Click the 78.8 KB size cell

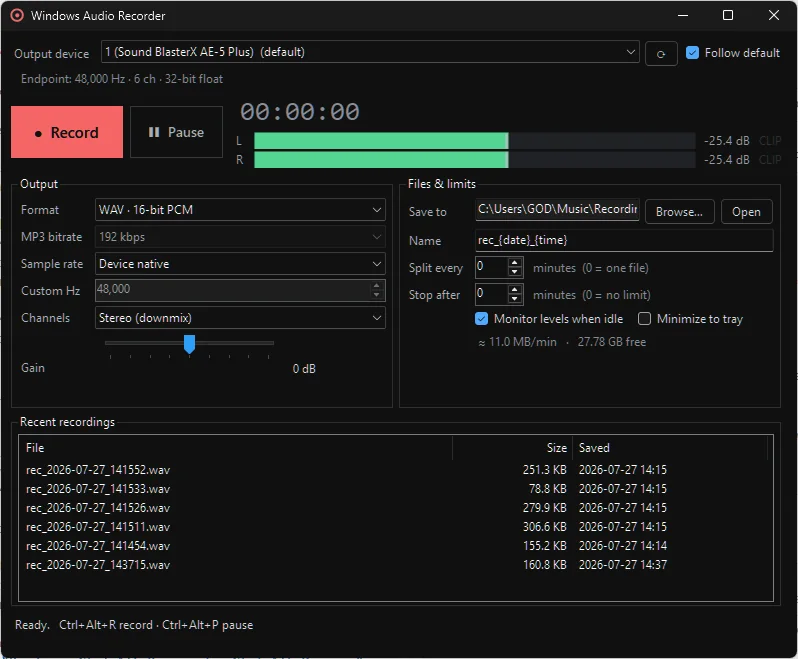pyautogui.click(x=548, y=489)
